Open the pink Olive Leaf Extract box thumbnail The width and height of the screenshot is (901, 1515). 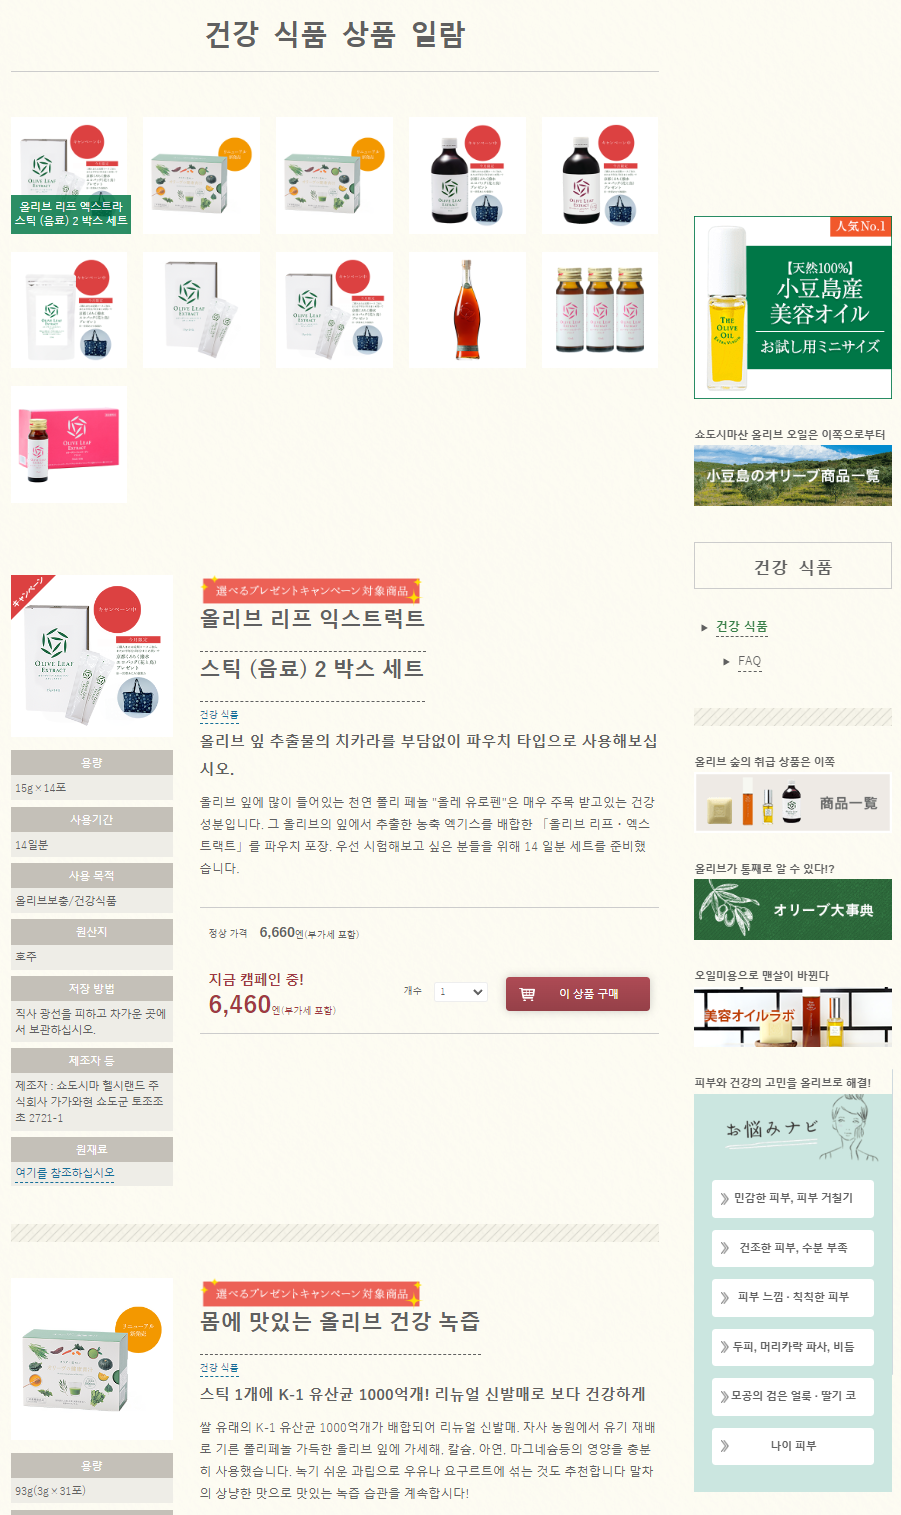tap(69, 444)
